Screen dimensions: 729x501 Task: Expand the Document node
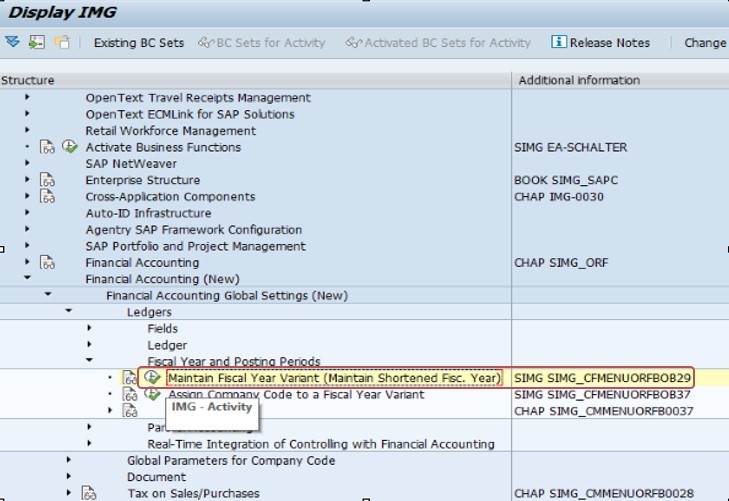pos(68,476)
